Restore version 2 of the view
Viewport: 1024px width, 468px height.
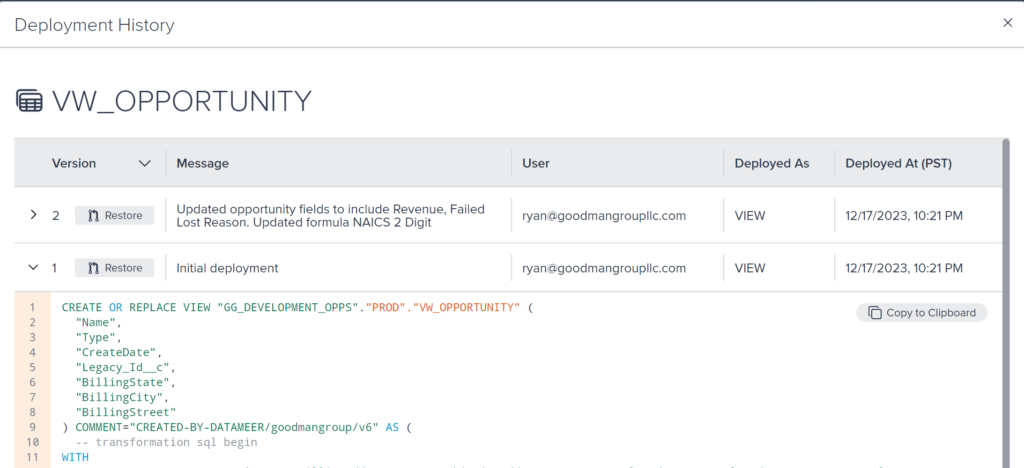pos(114,215)
